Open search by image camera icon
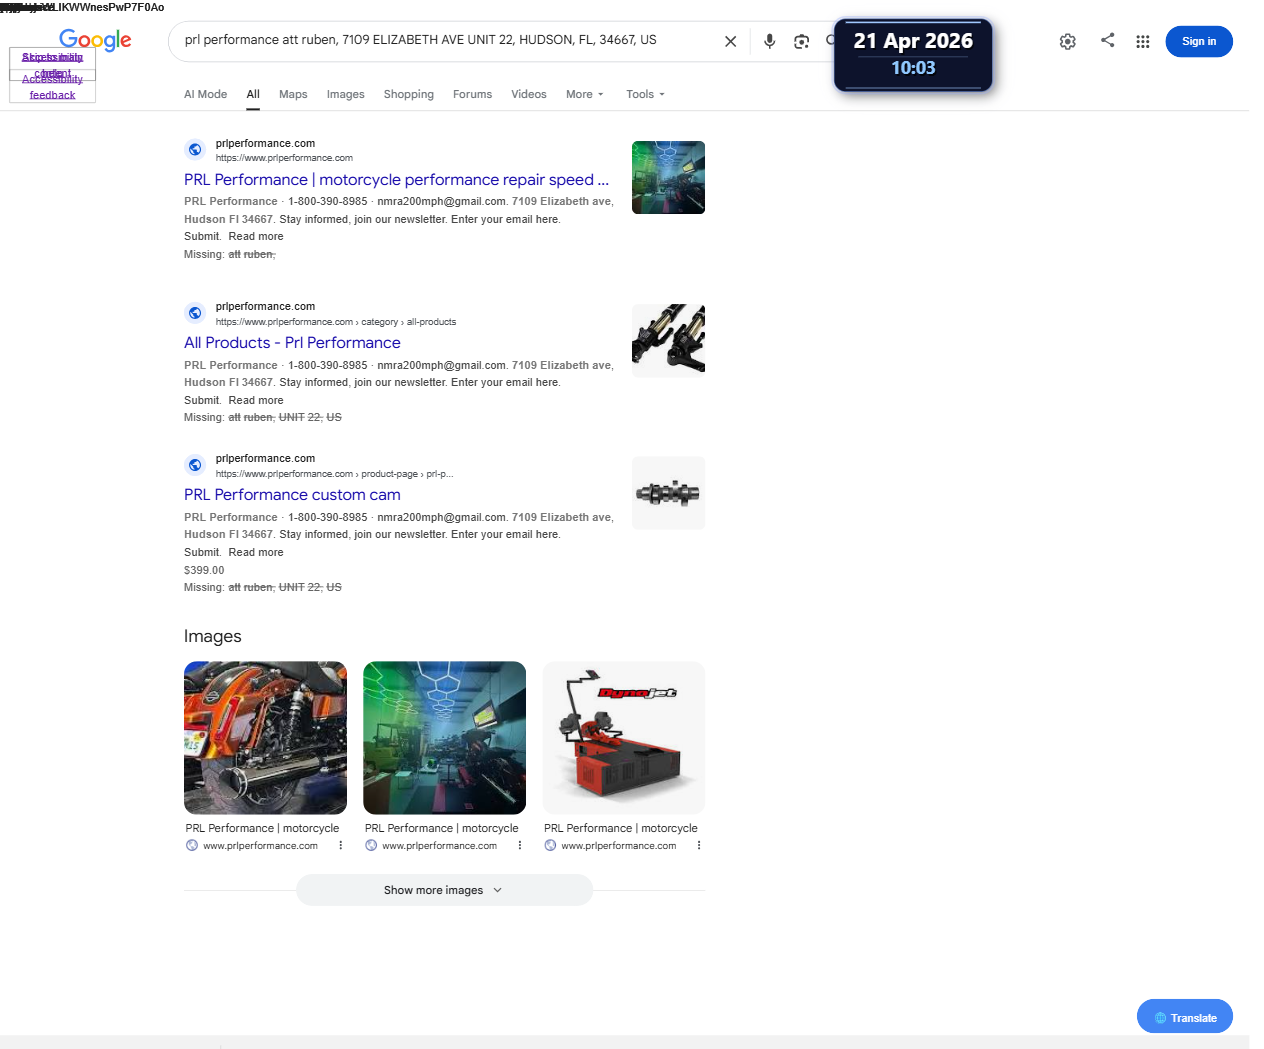 [801, 41]
